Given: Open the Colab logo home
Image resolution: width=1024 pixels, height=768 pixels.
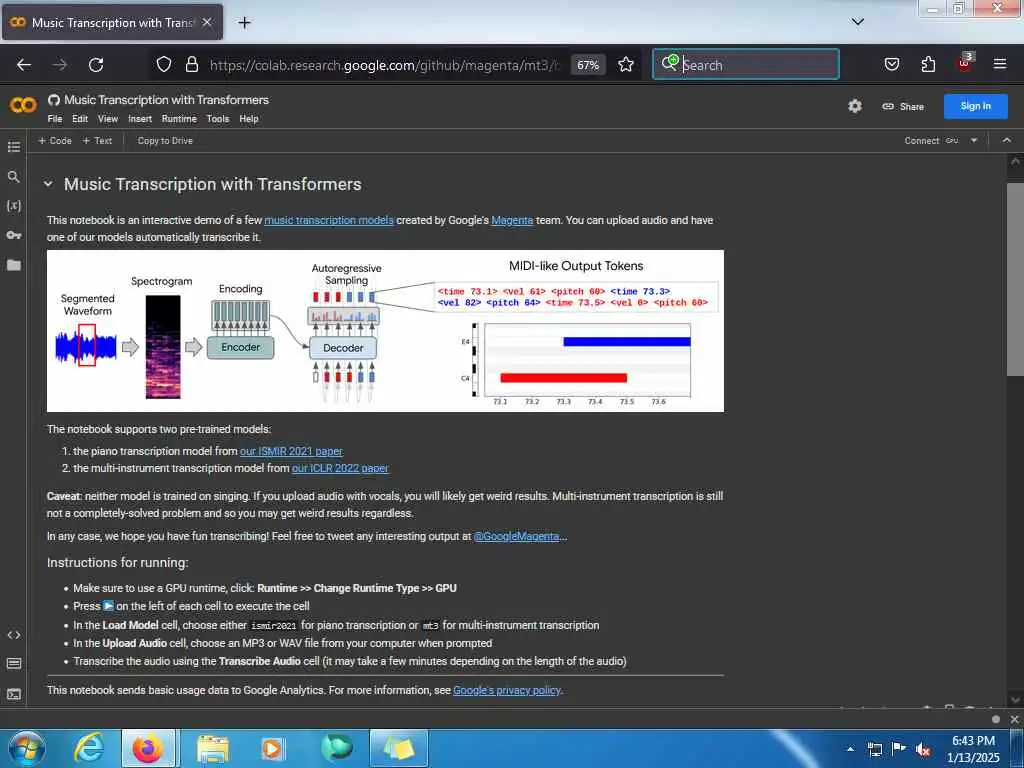Looking at the screenshot, I should (x=23, y=104).
